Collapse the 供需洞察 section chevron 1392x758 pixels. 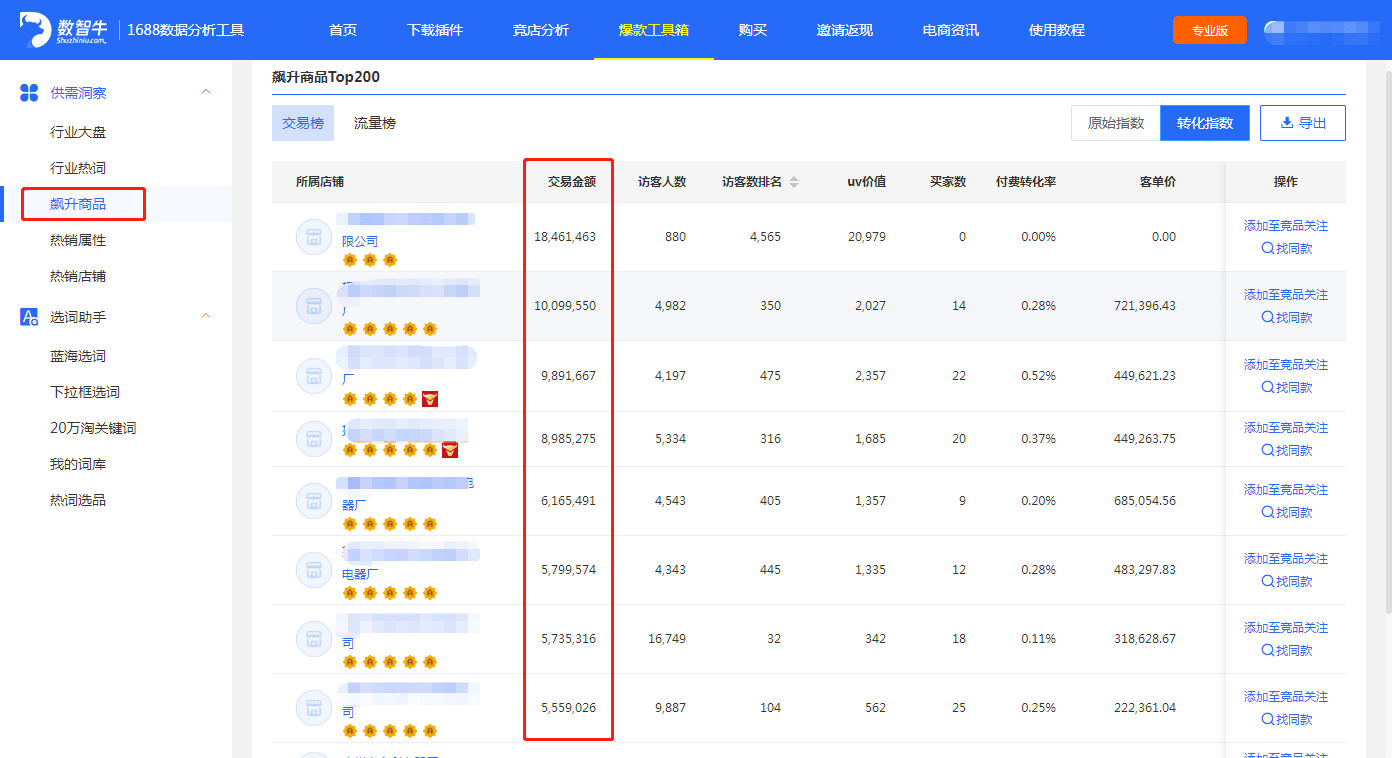[x=206, y=92]
